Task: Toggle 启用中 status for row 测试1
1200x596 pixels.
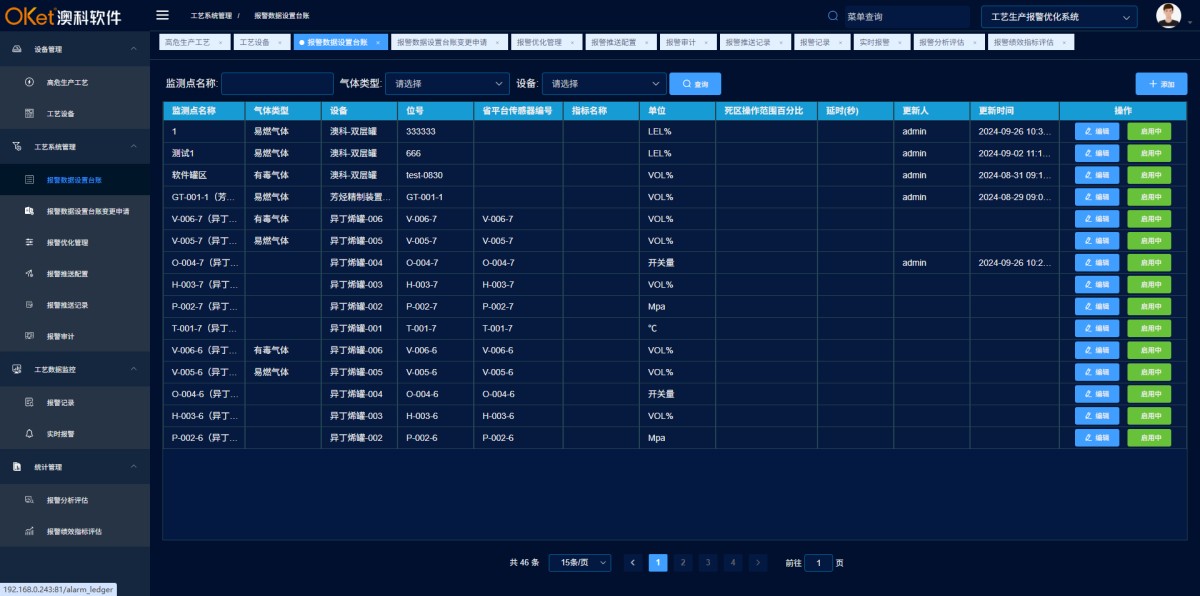Action: pyautogui.click(x=1148, y=153)
